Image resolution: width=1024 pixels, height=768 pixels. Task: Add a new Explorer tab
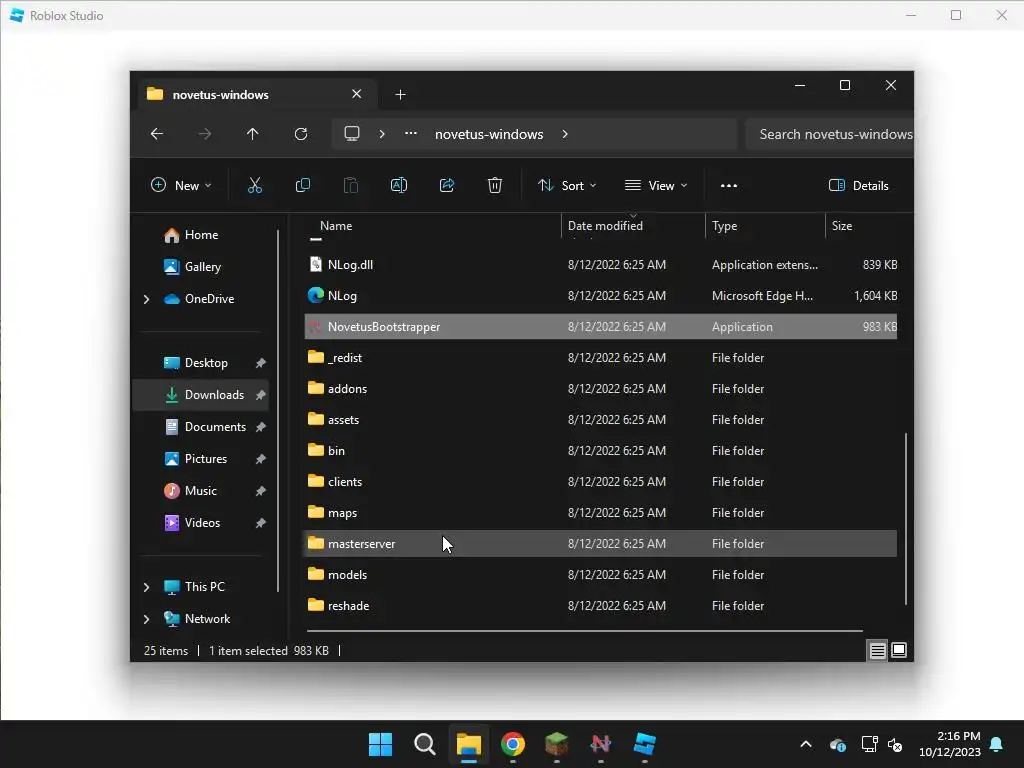[x=400, y=95]
